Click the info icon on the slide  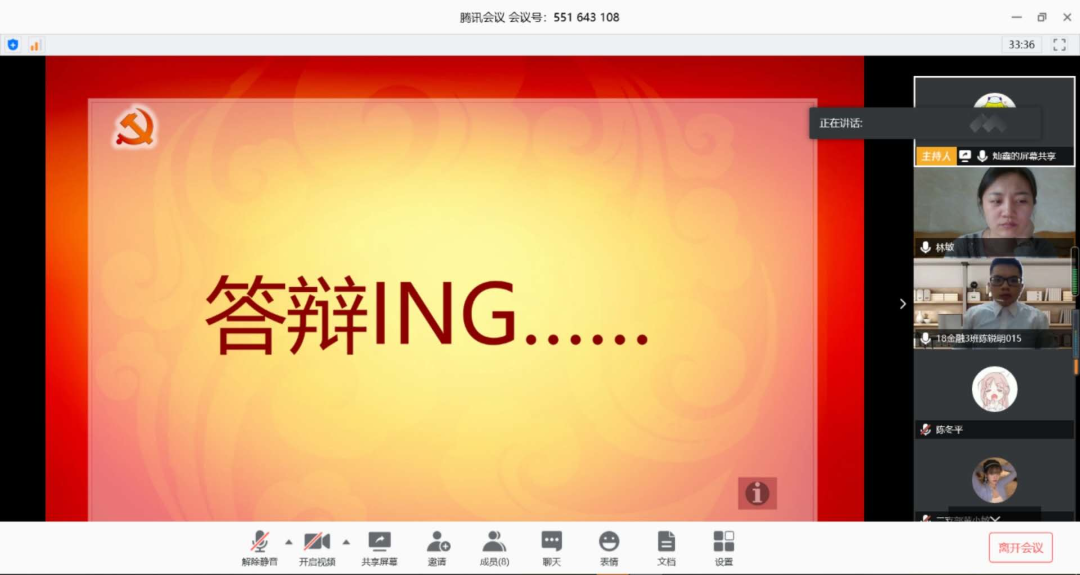pos(757,493)
